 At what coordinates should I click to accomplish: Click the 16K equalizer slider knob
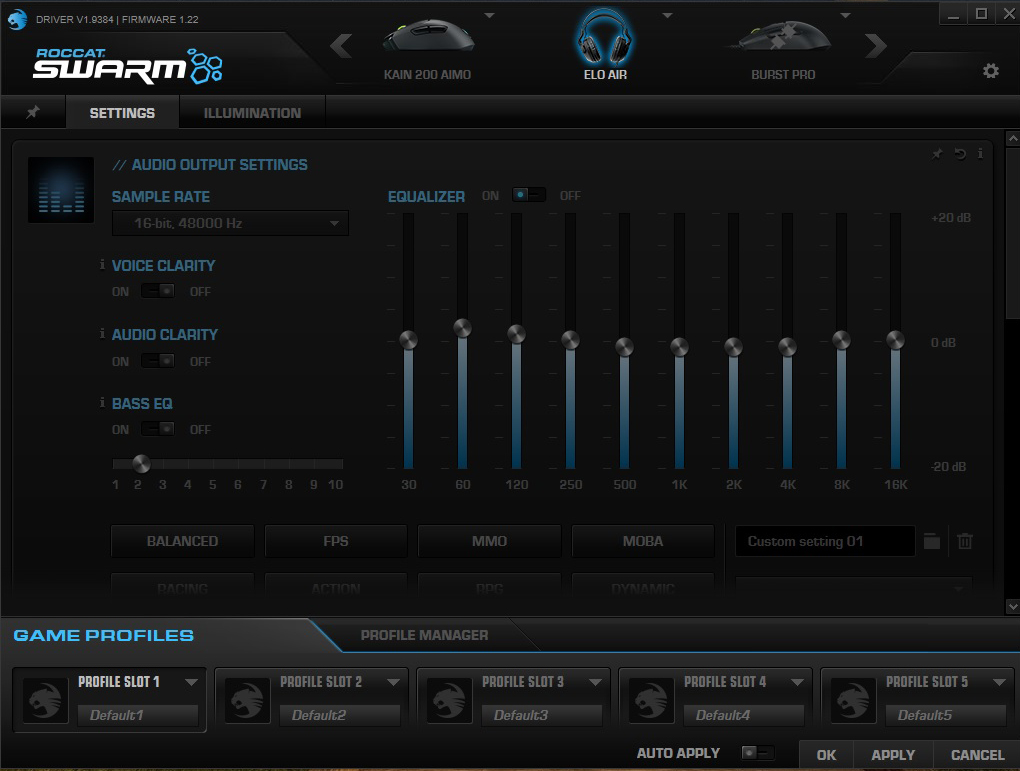click(895, 340)
